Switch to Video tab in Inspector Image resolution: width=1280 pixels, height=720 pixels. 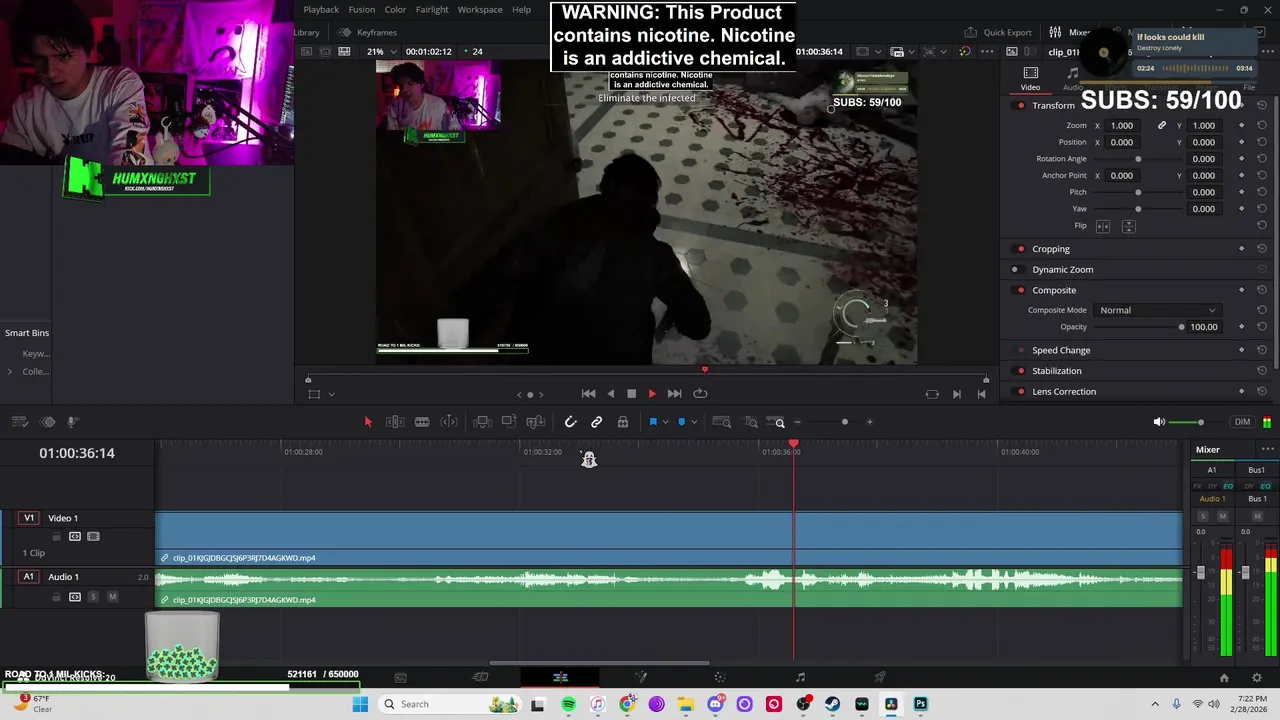[1030, 79]
